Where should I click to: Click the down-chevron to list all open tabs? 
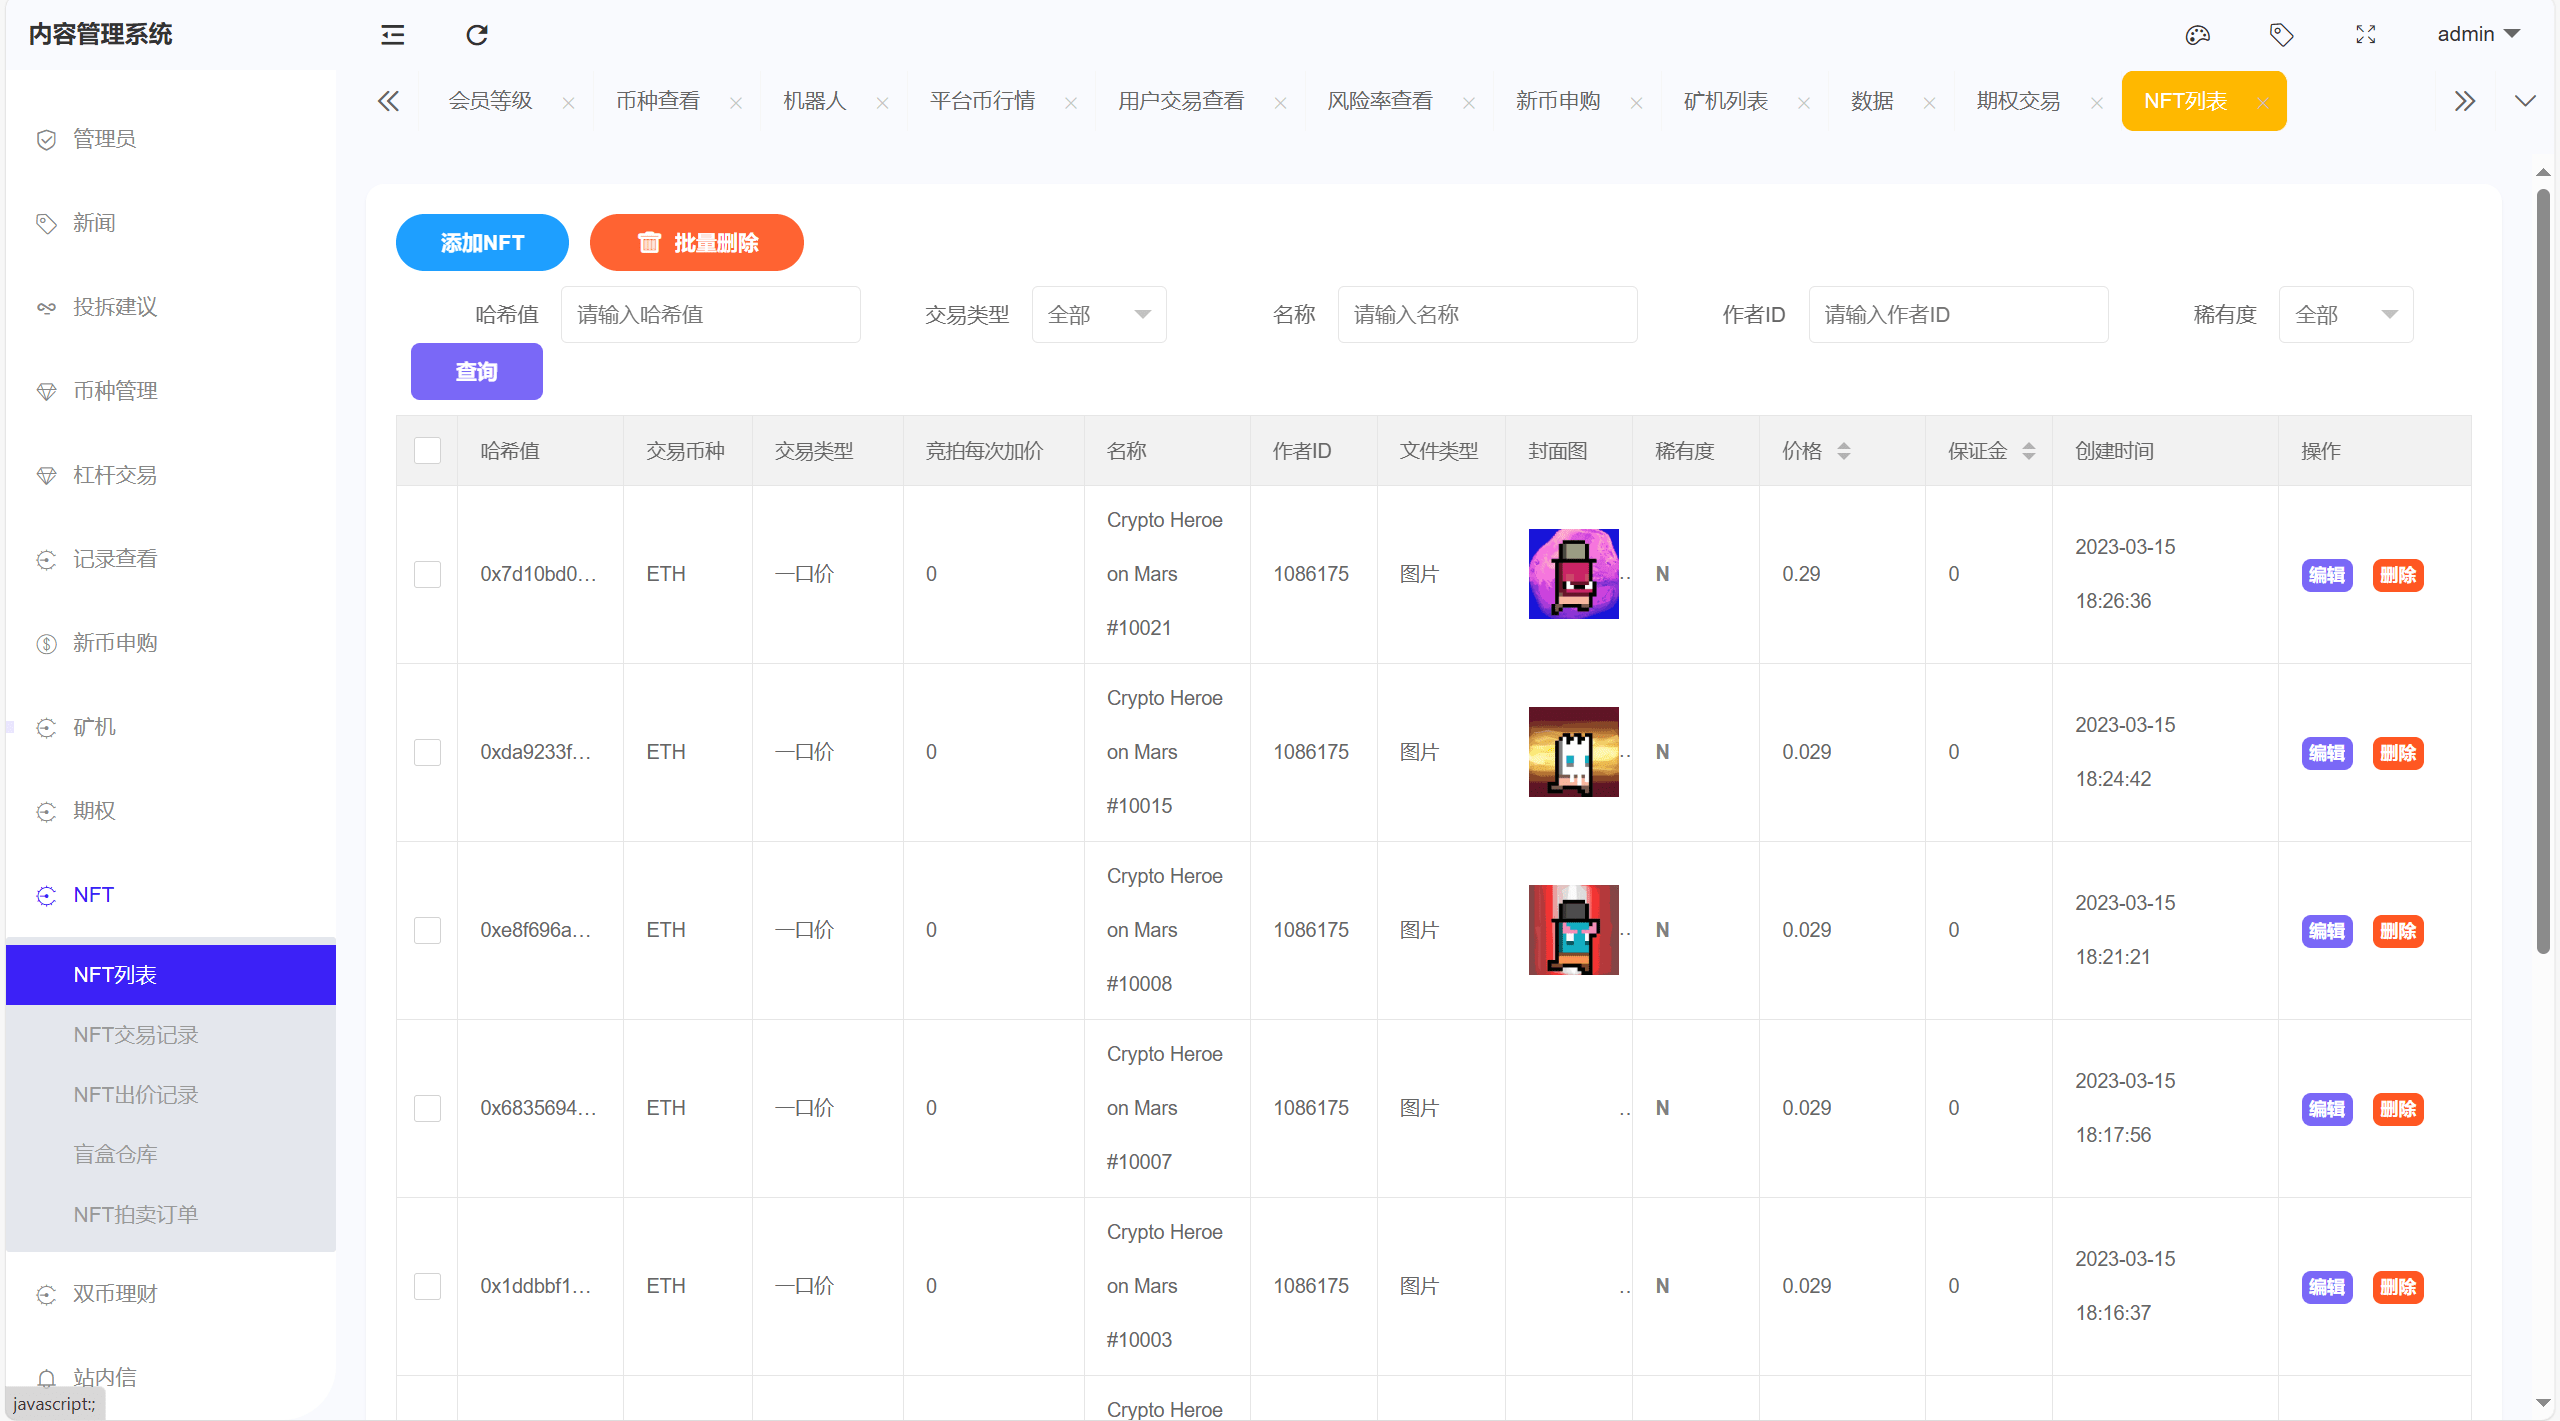click(2527, 101)
